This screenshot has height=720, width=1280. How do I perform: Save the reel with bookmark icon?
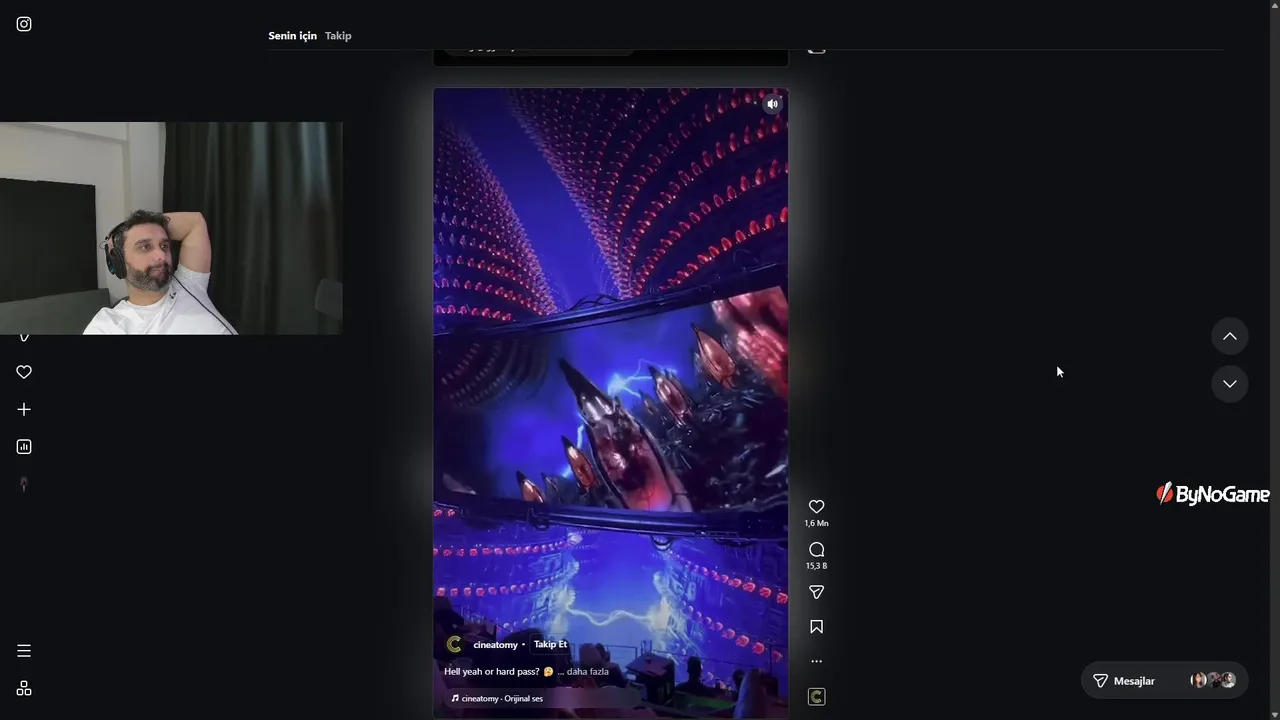coord(816,627)
